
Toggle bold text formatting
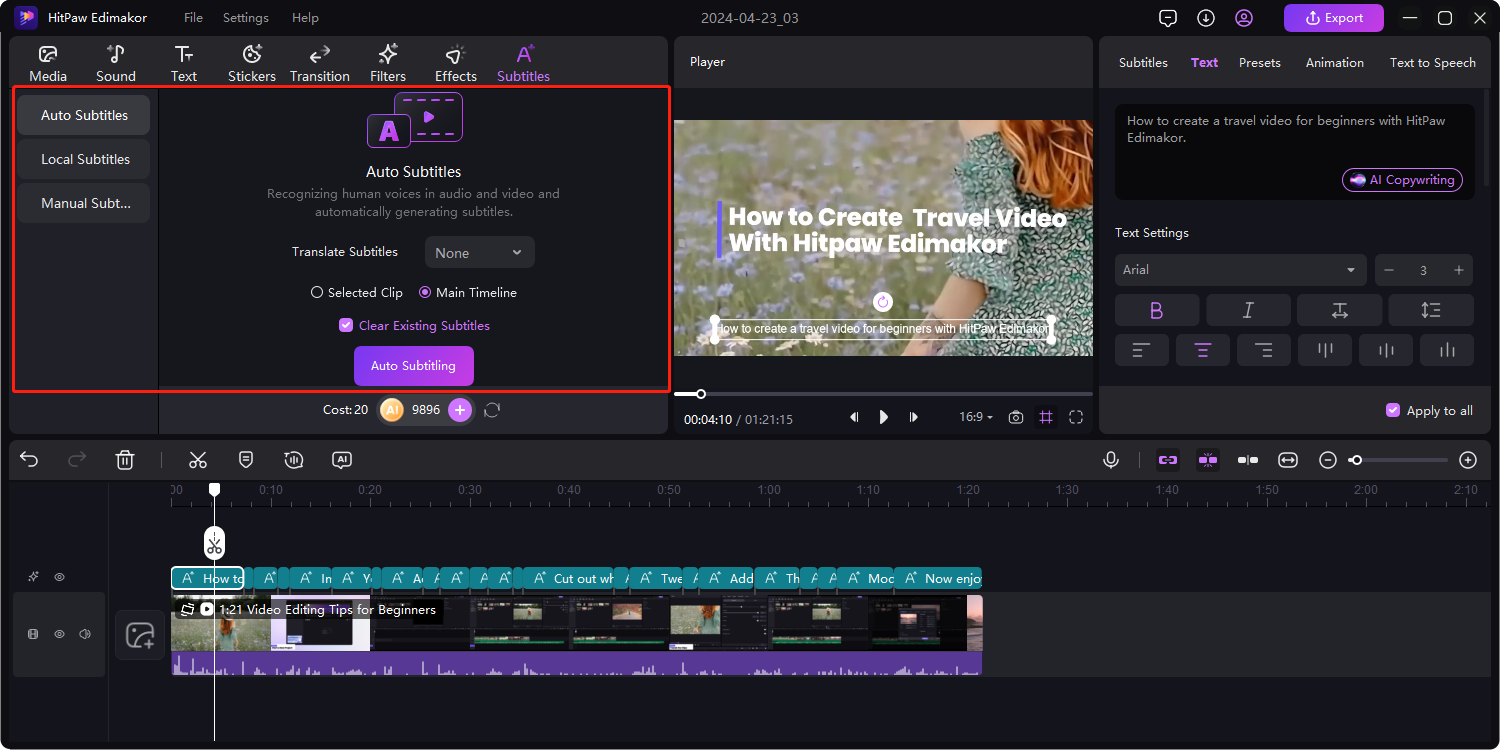[x=1157, y=310]
